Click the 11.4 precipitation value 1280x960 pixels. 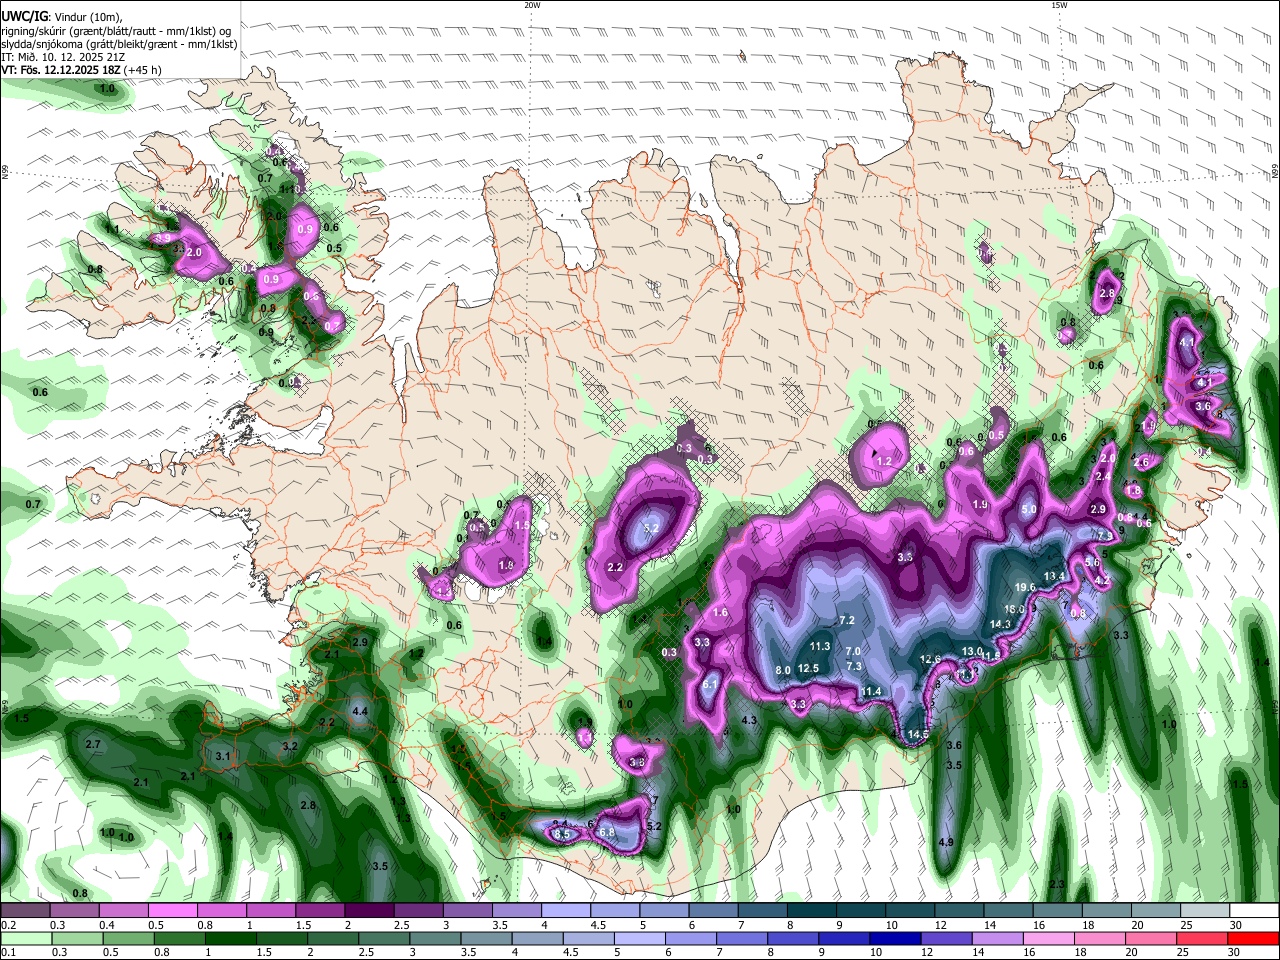[x=871, y=691]
